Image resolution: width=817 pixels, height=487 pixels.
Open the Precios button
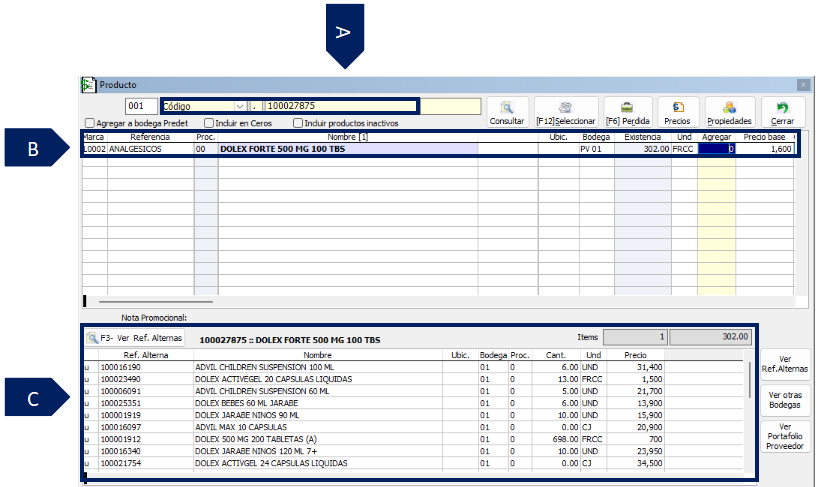point(677,113)
